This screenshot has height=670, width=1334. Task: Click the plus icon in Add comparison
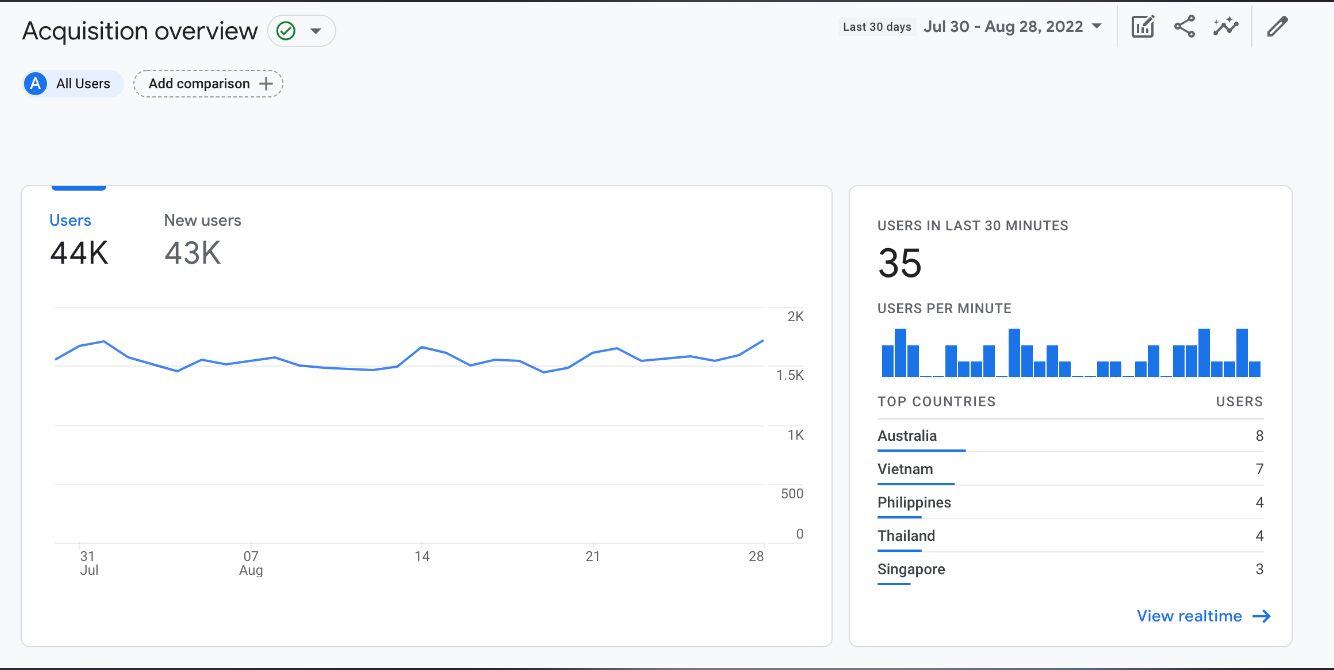266,84
